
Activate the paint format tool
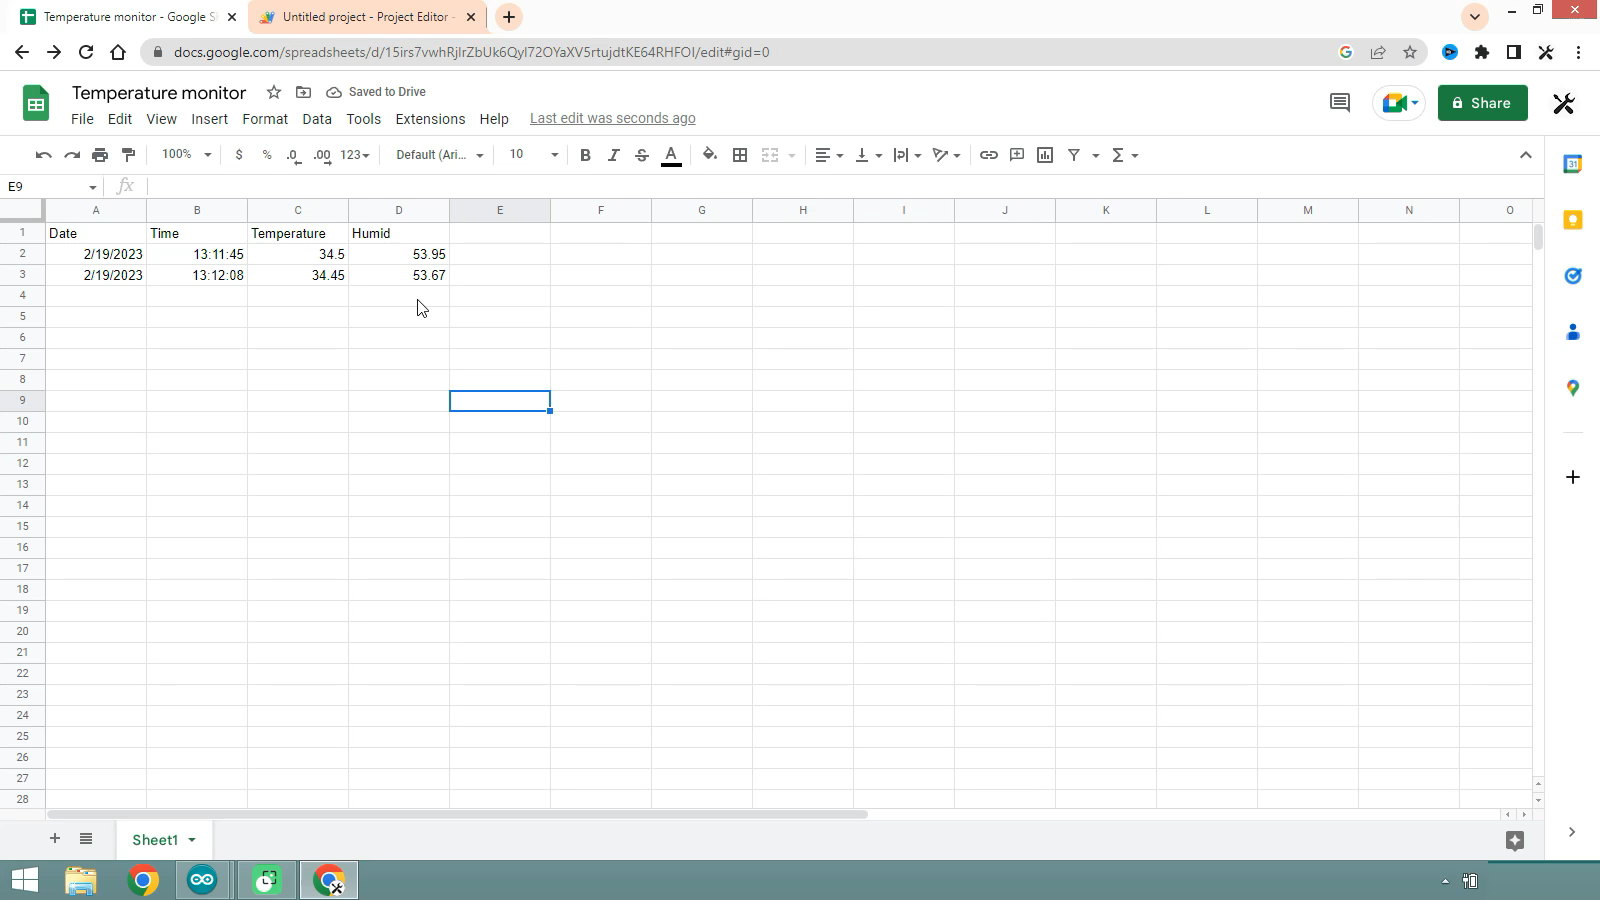[128, 155]
